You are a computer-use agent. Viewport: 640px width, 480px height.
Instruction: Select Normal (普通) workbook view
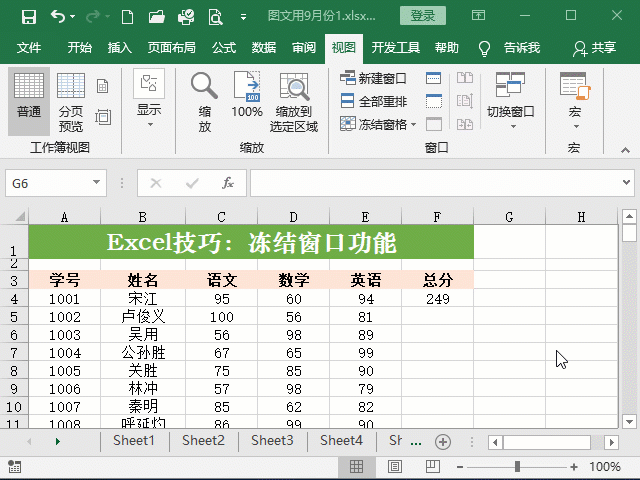[x=29, y=103]
